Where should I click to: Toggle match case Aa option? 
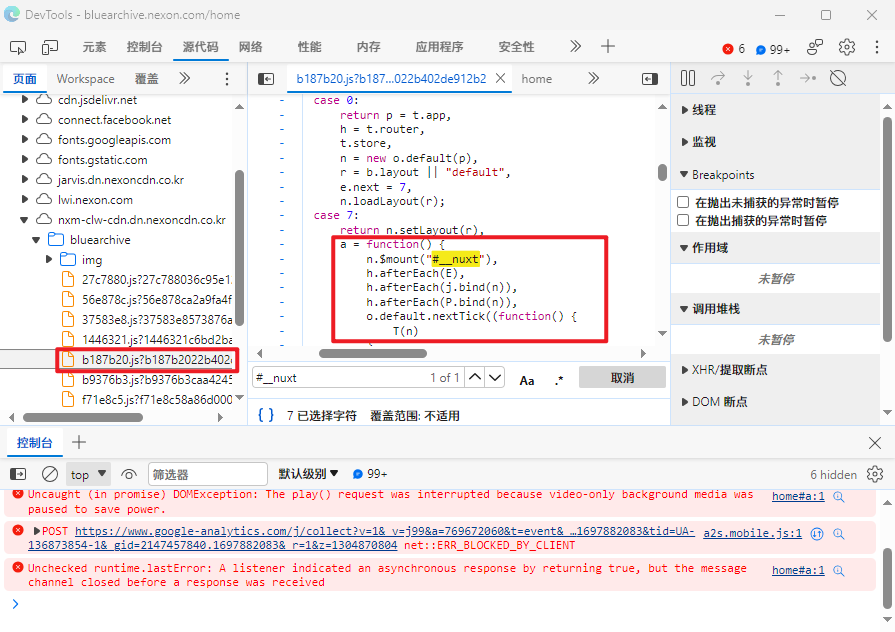pos(527,379)
